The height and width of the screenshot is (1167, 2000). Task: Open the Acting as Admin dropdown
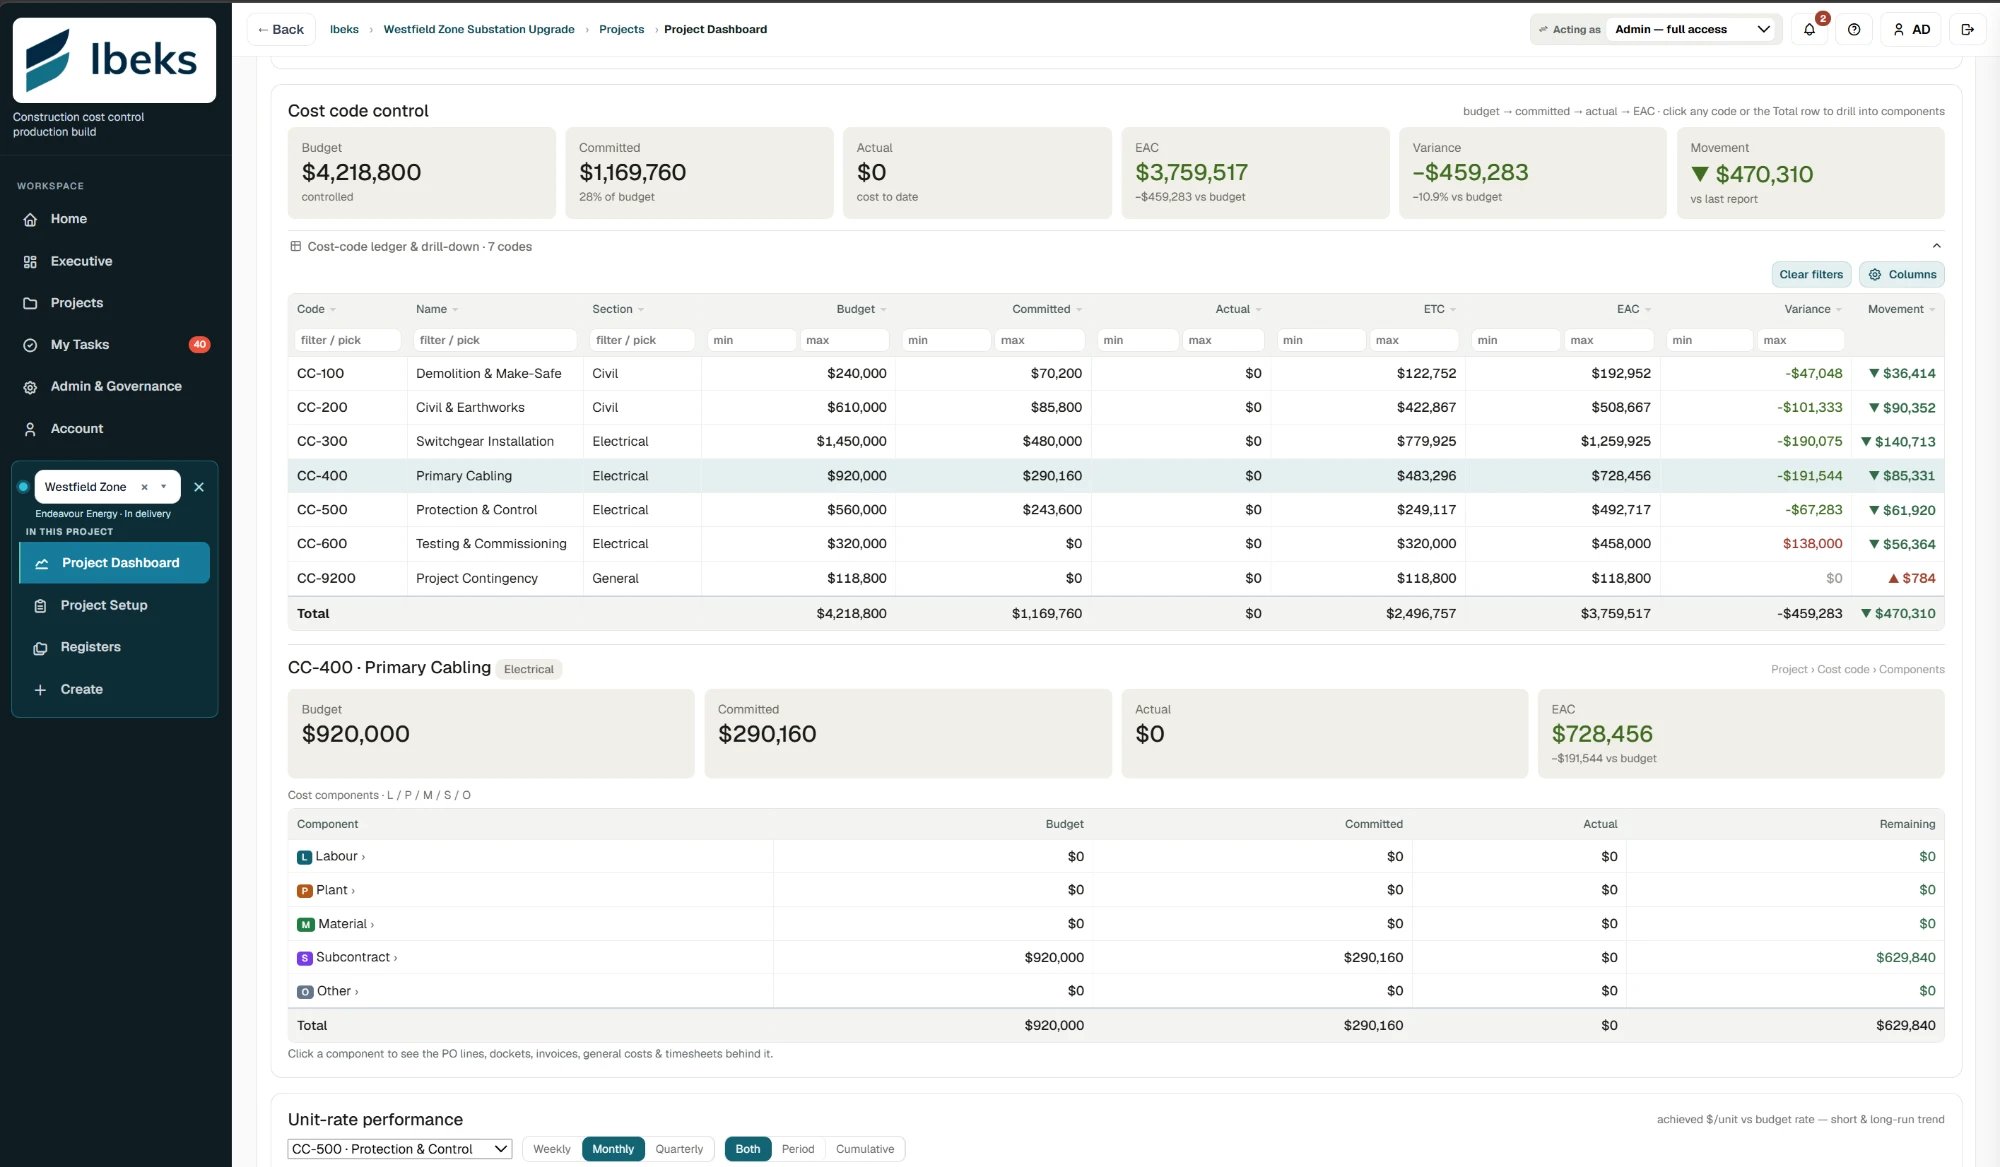(x=1692, y=29)
